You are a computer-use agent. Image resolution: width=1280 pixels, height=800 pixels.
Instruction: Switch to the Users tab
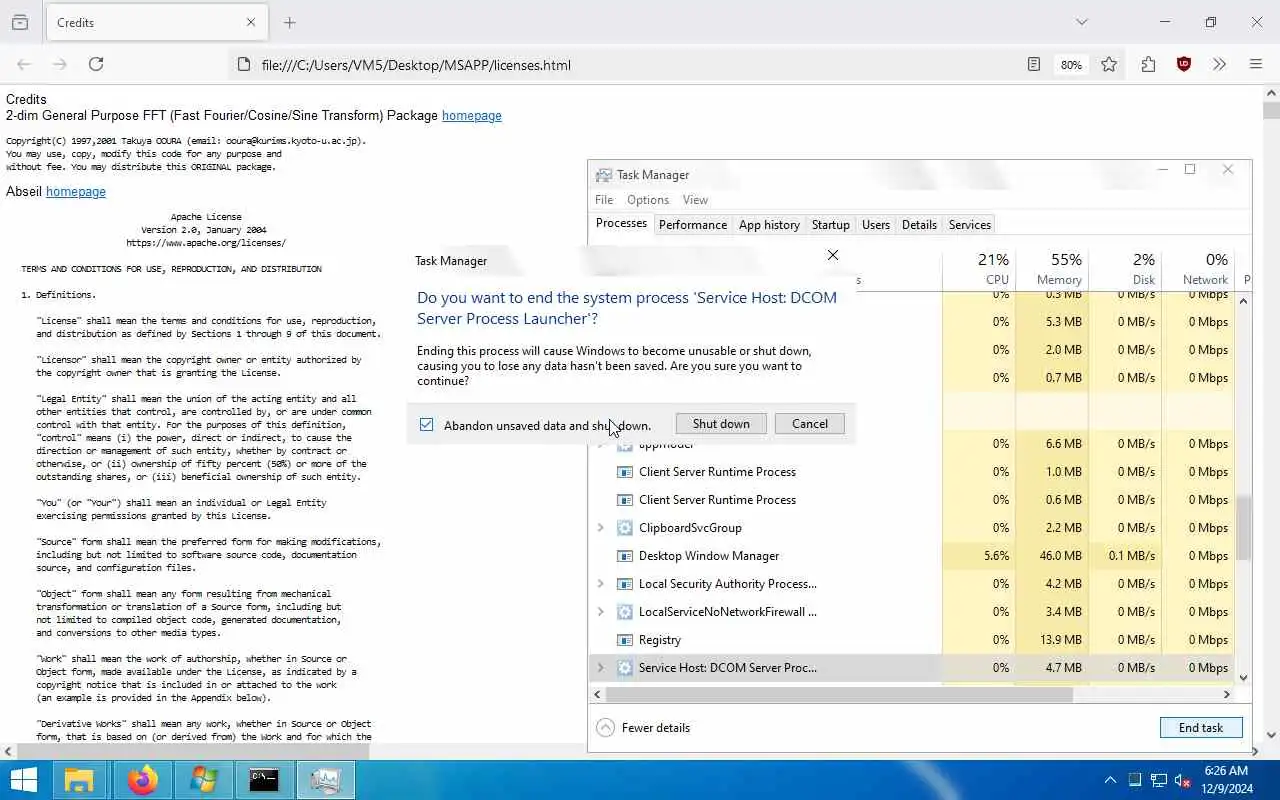(876, 225)
